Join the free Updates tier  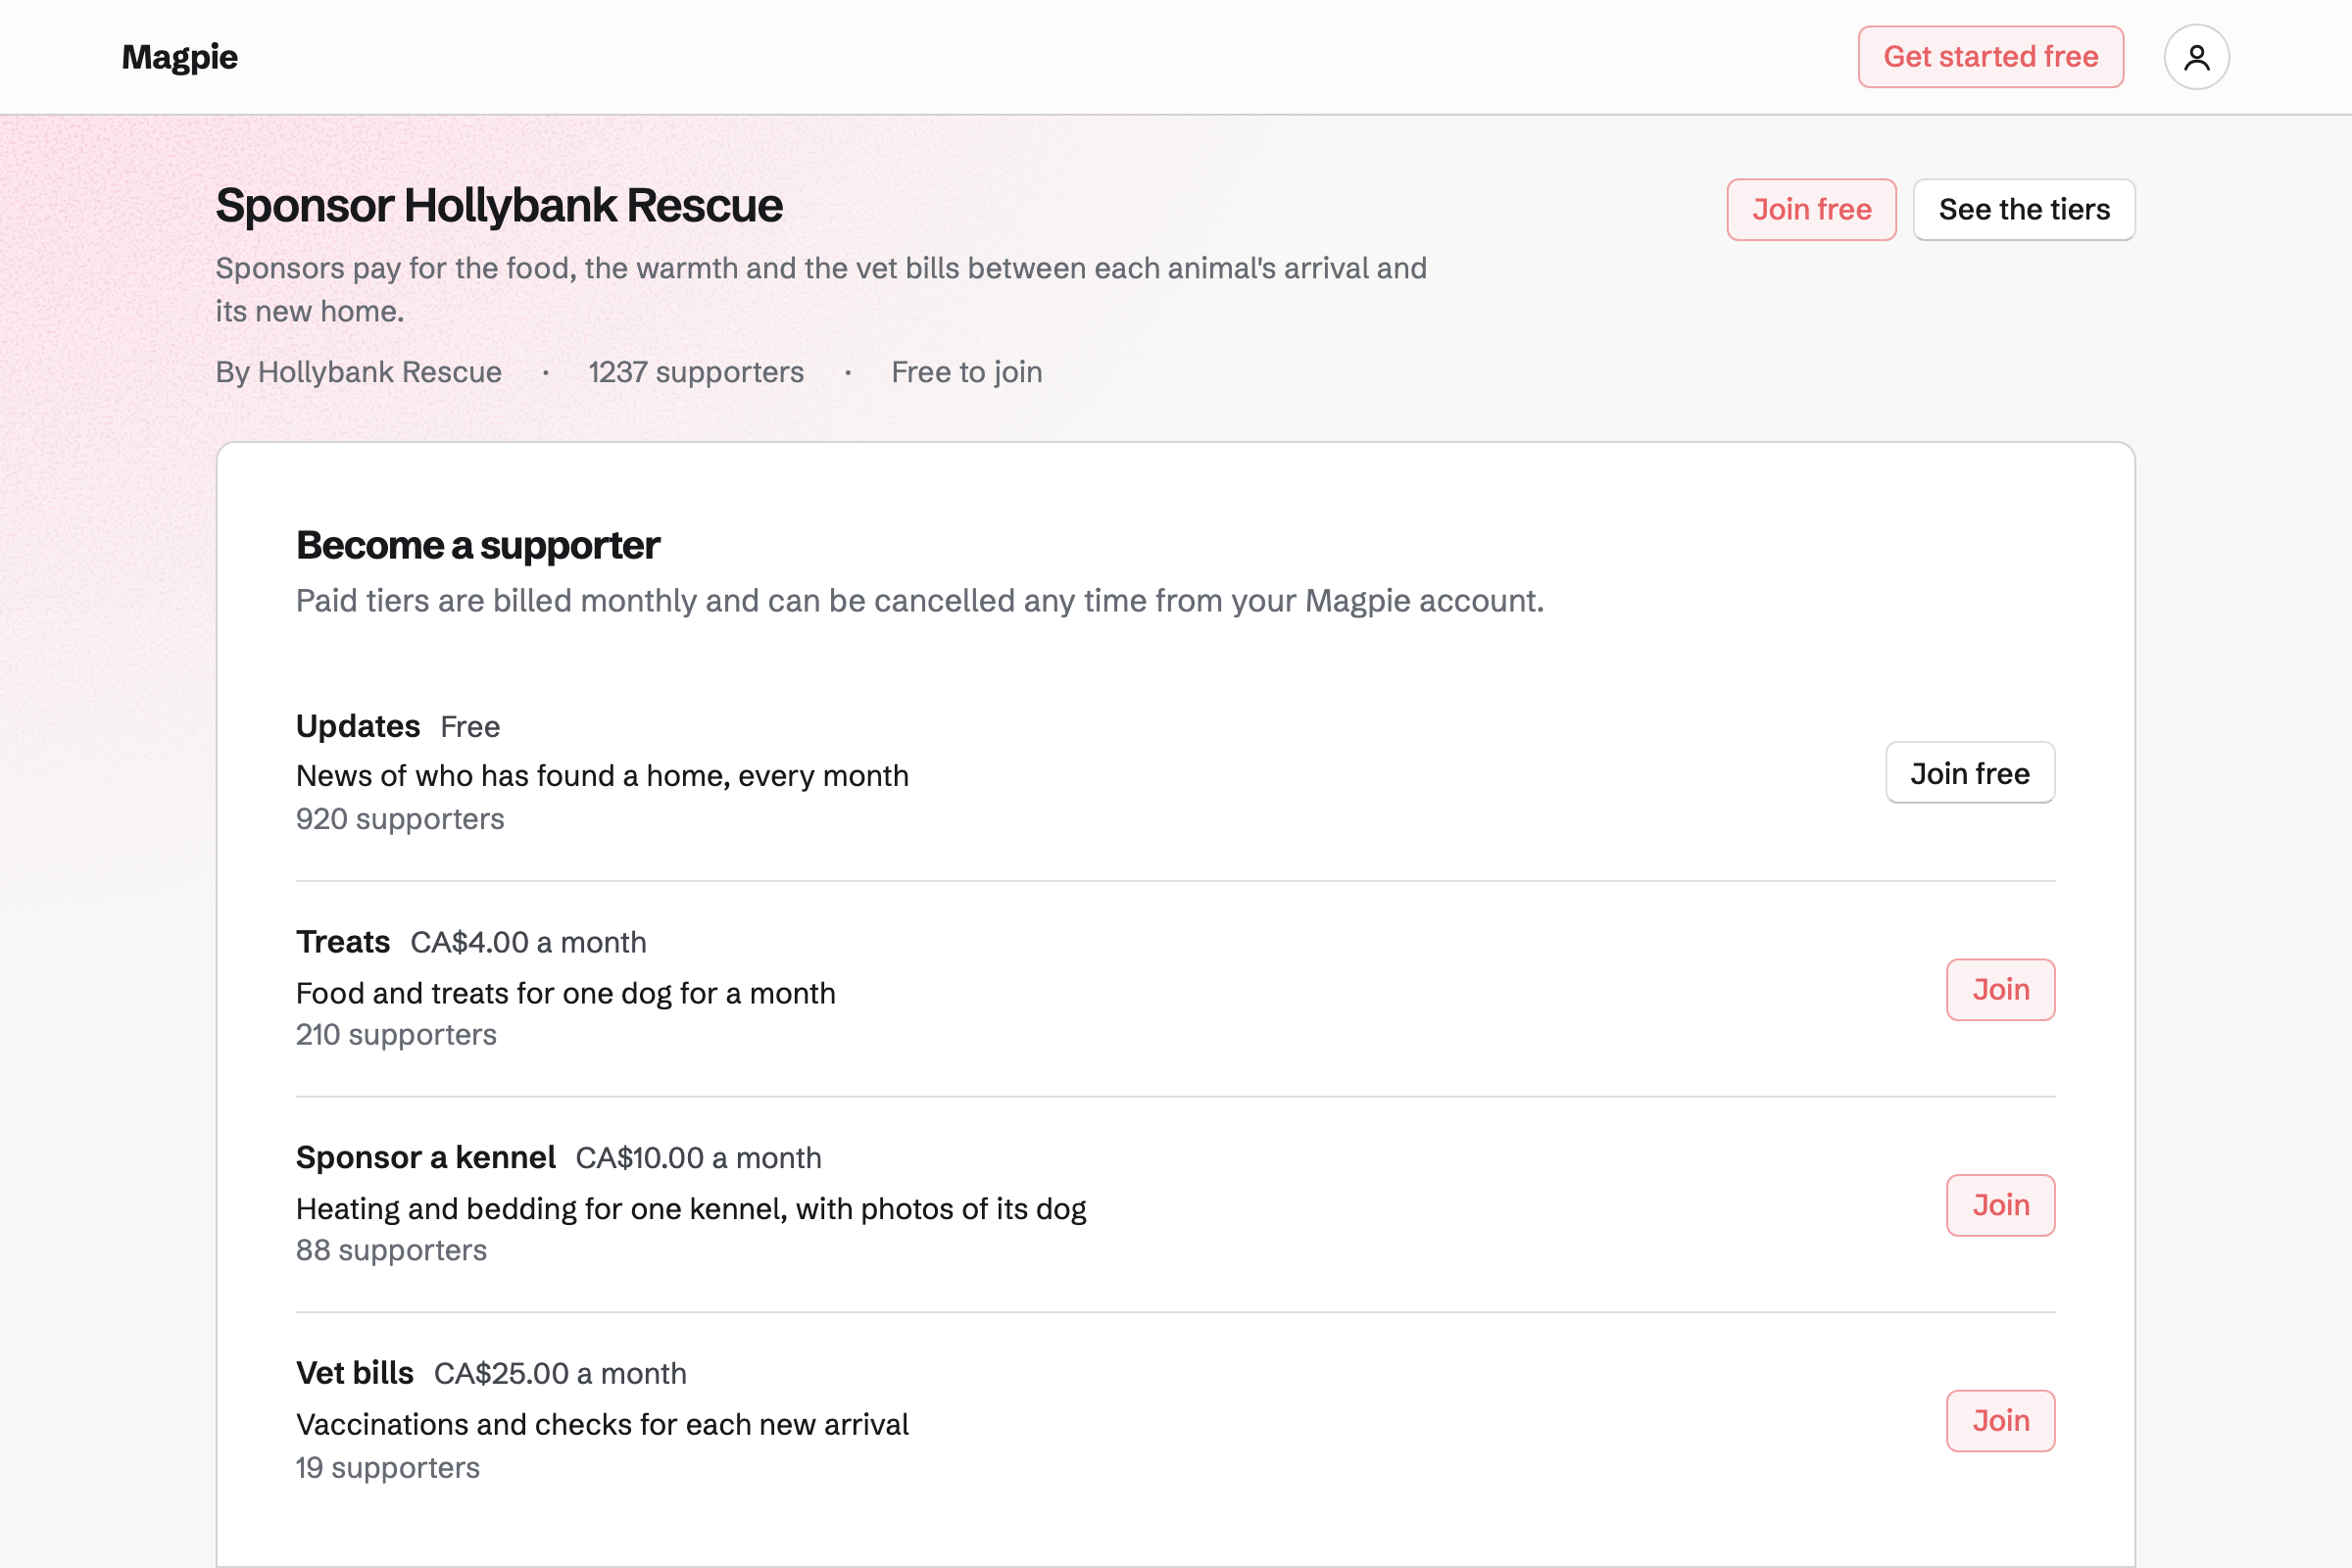[x=1969, y=773]
